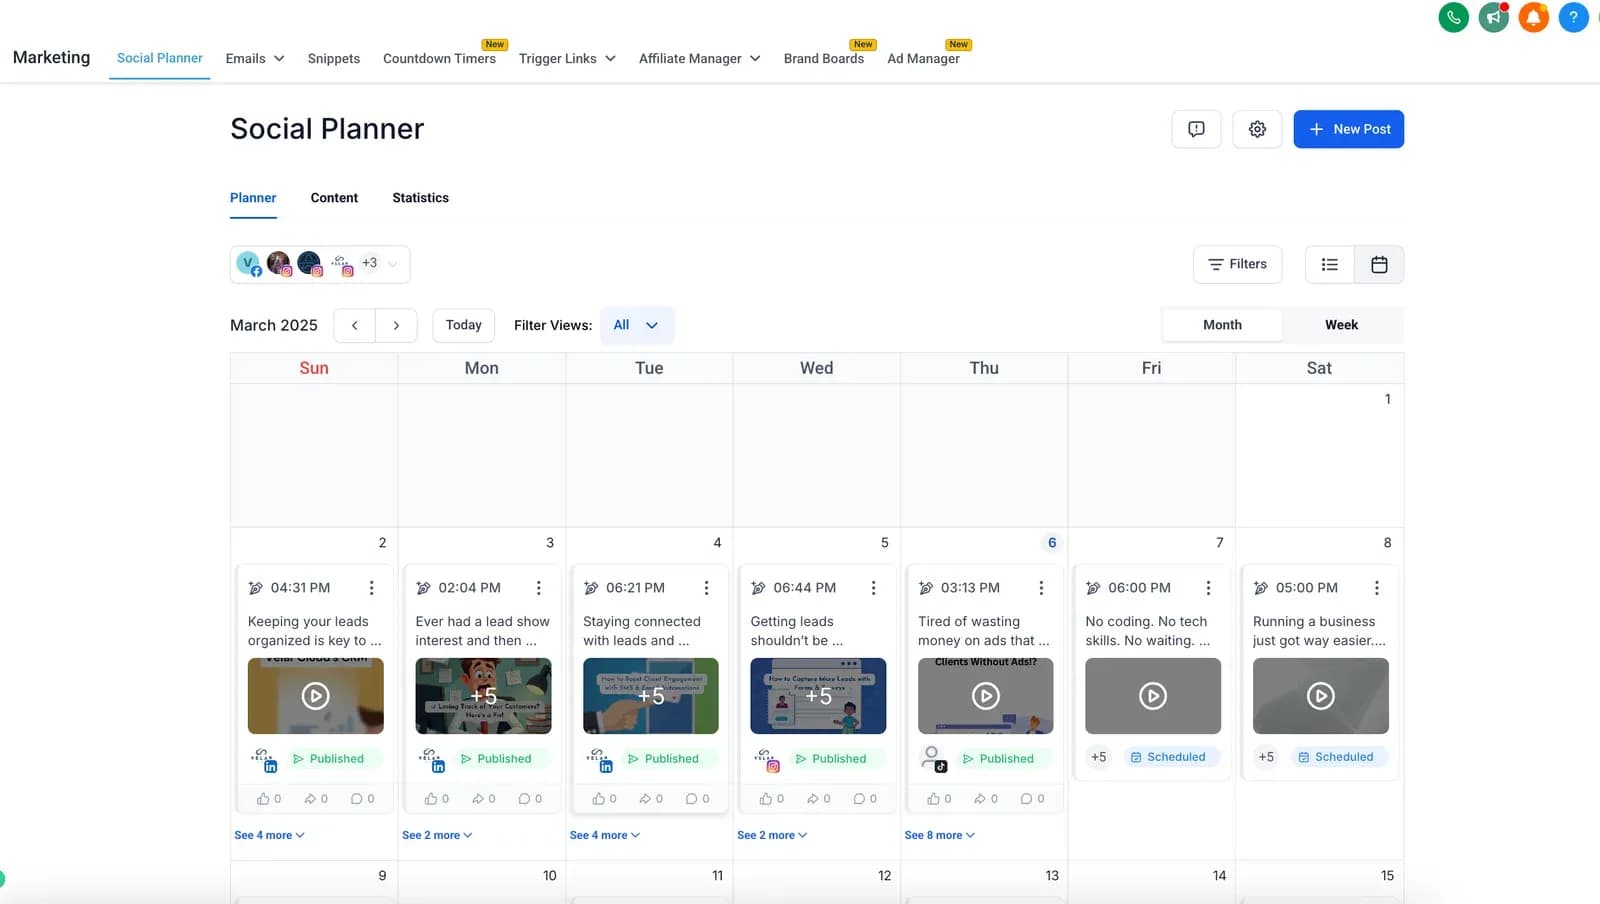This screenshot has width=1600, height=904.
Task: Expand 'See 4 more' on Sunday
Action: click(269, 835)
